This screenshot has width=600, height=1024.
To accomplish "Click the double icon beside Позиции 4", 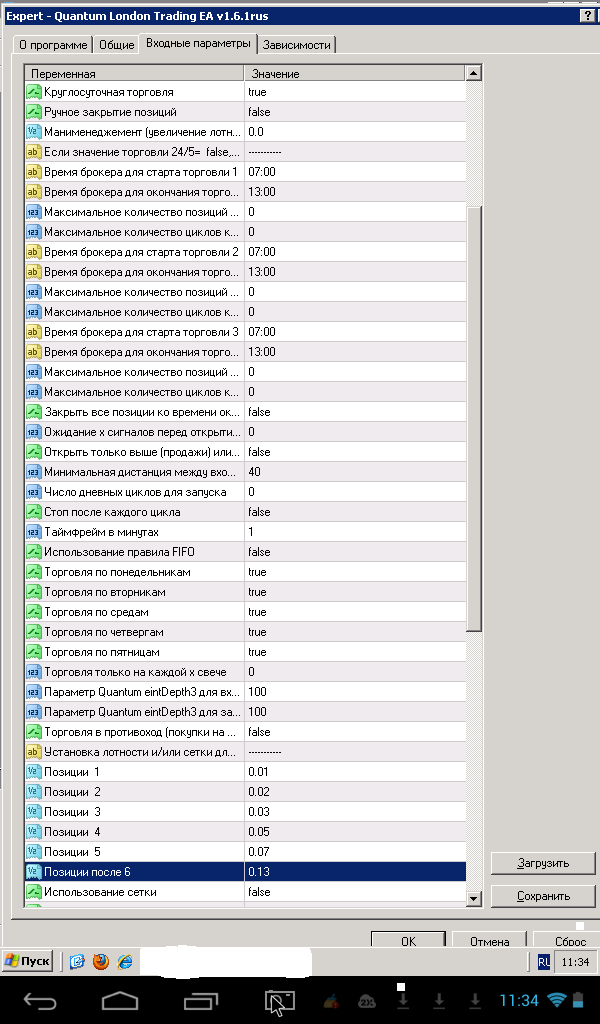I will point(34,832).
